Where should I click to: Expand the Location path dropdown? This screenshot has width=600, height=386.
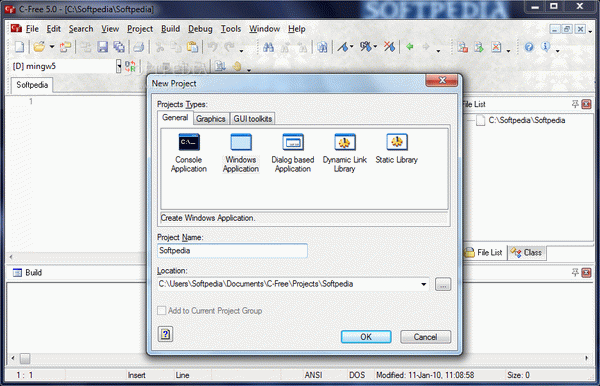pyautogui.click(x=424, y=284)
